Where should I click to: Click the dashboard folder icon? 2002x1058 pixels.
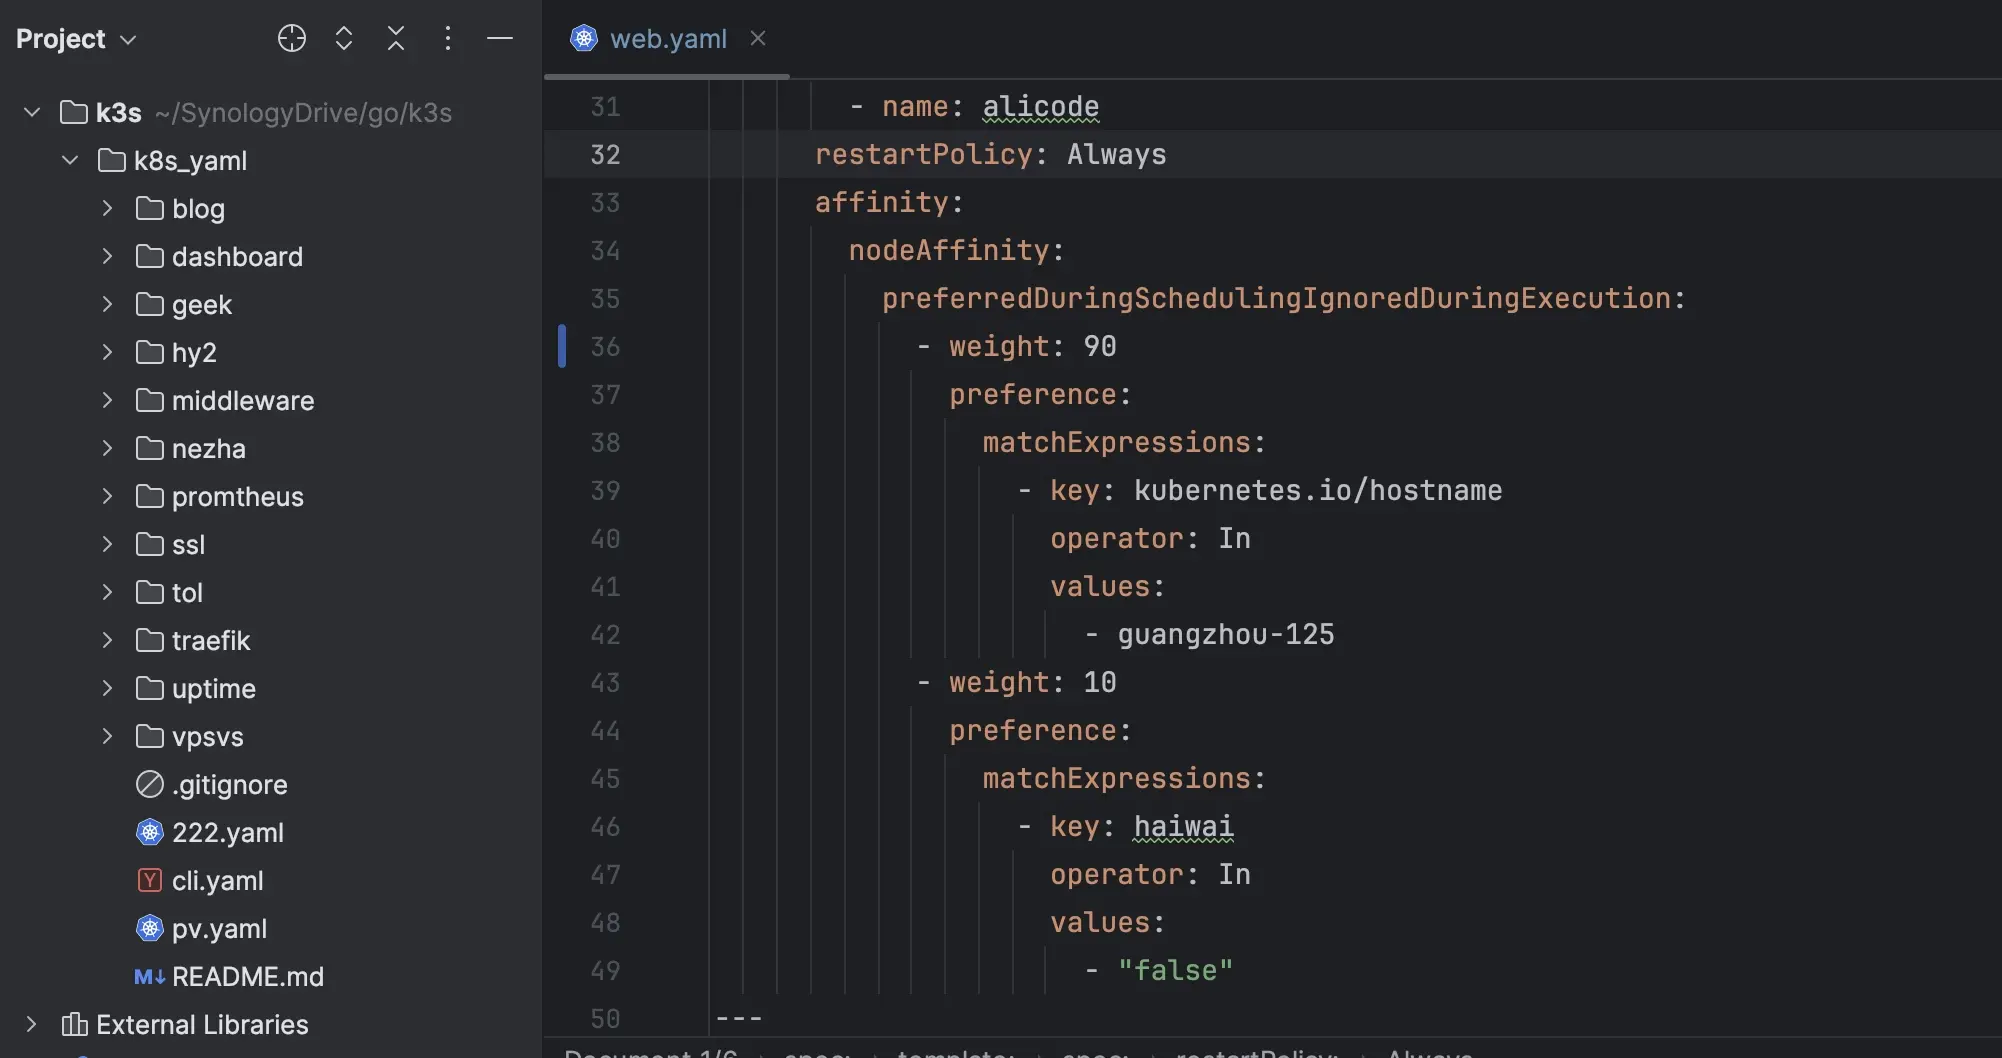tap(150, 256)
